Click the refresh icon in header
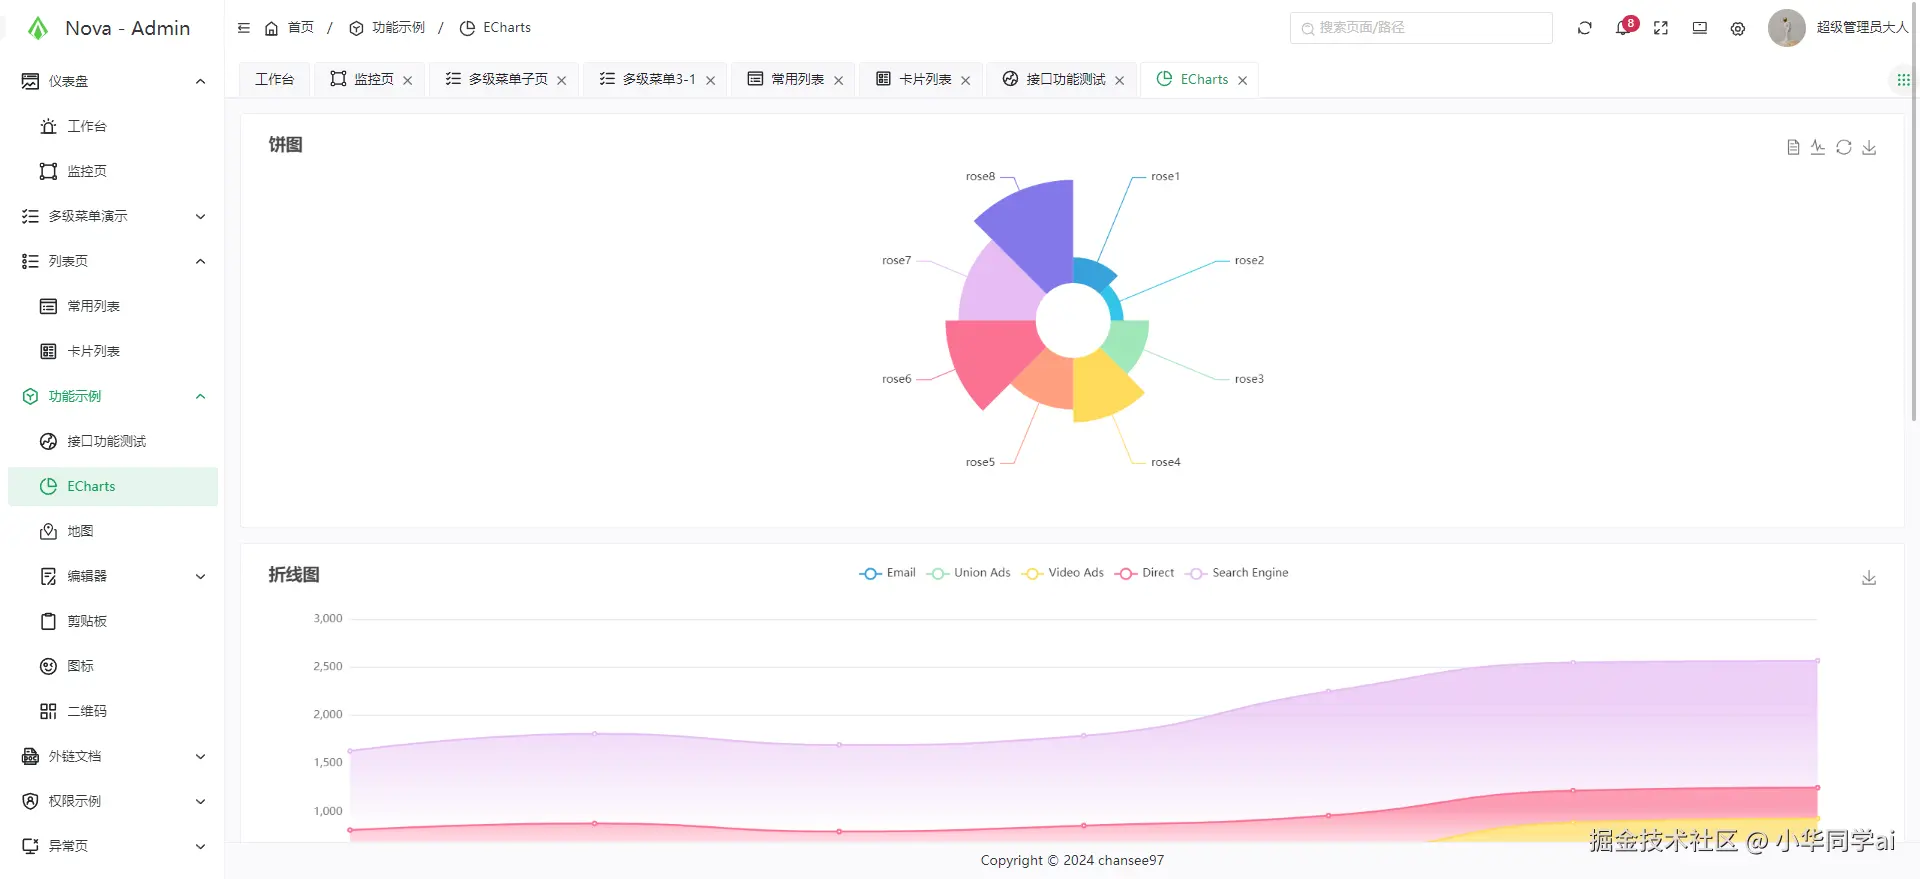 click(x=1585, y=28)
